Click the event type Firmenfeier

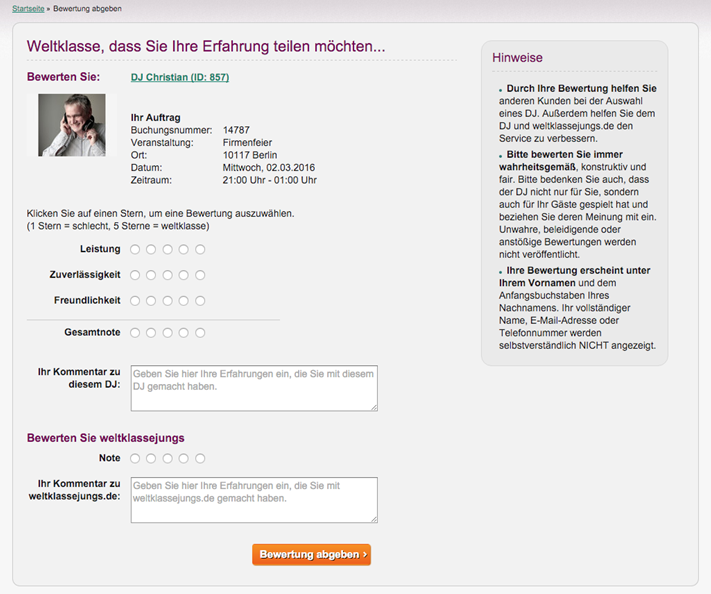[247, 142]
